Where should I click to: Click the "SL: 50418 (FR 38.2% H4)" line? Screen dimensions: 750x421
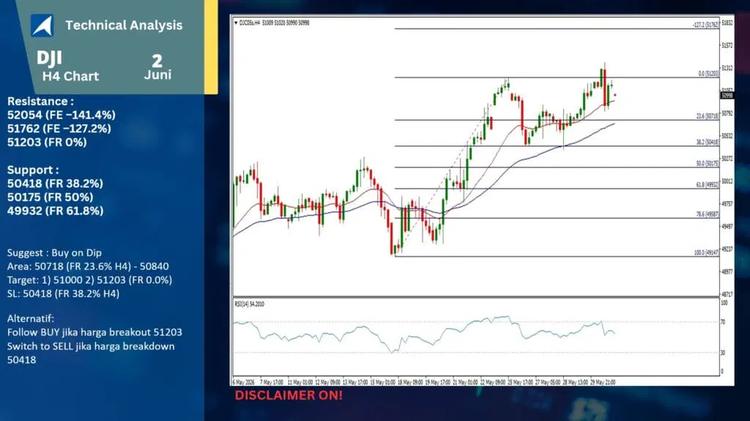tap(63, 294)
